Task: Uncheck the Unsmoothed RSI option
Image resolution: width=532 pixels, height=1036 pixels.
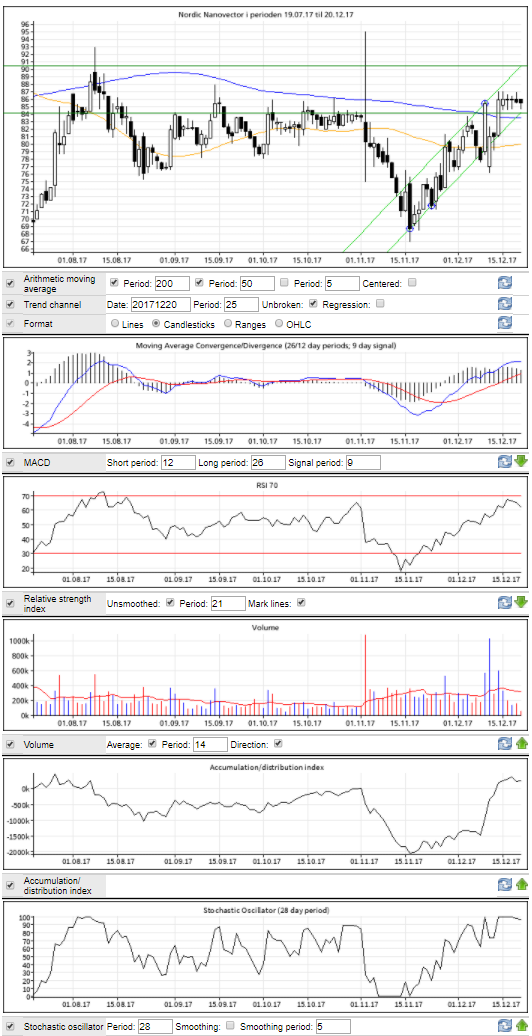Action: coord(171,603)
